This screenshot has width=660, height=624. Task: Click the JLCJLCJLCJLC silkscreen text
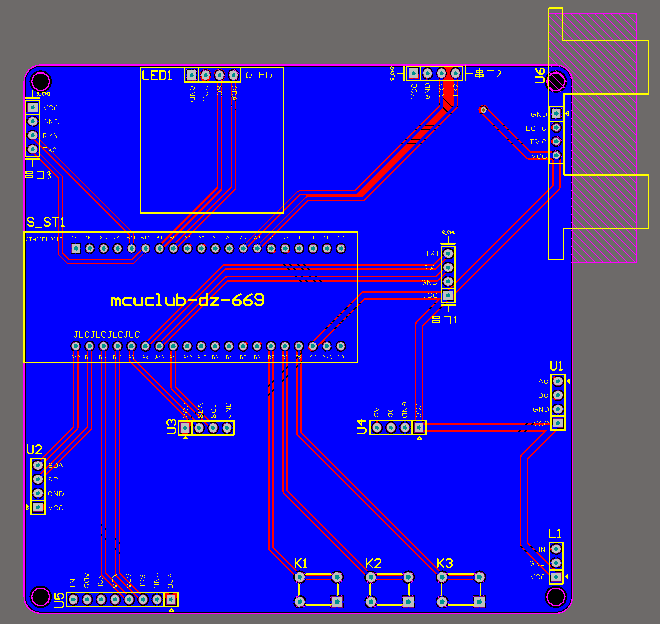point(107,335)
